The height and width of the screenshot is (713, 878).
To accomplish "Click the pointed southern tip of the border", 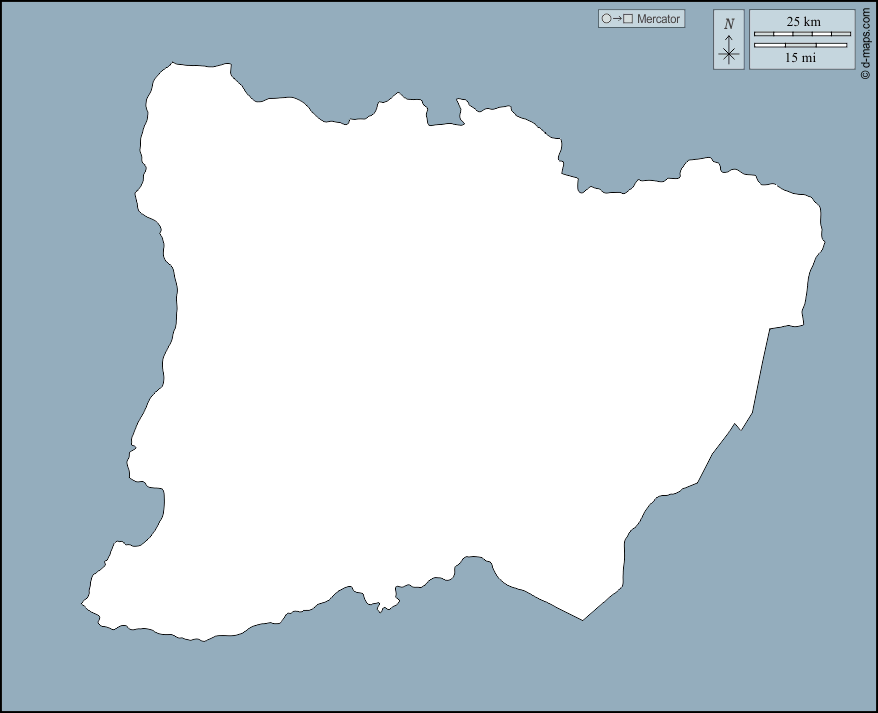I will point(583,615).
